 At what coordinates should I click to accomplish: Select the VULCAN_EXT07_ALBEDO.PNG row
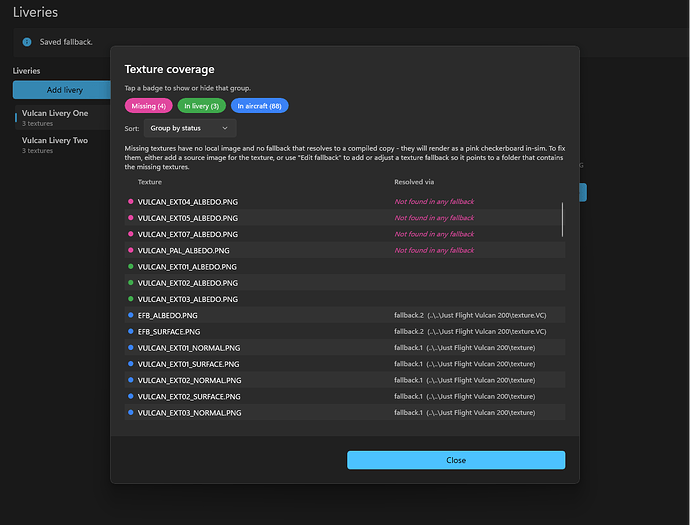coord(345,234)
